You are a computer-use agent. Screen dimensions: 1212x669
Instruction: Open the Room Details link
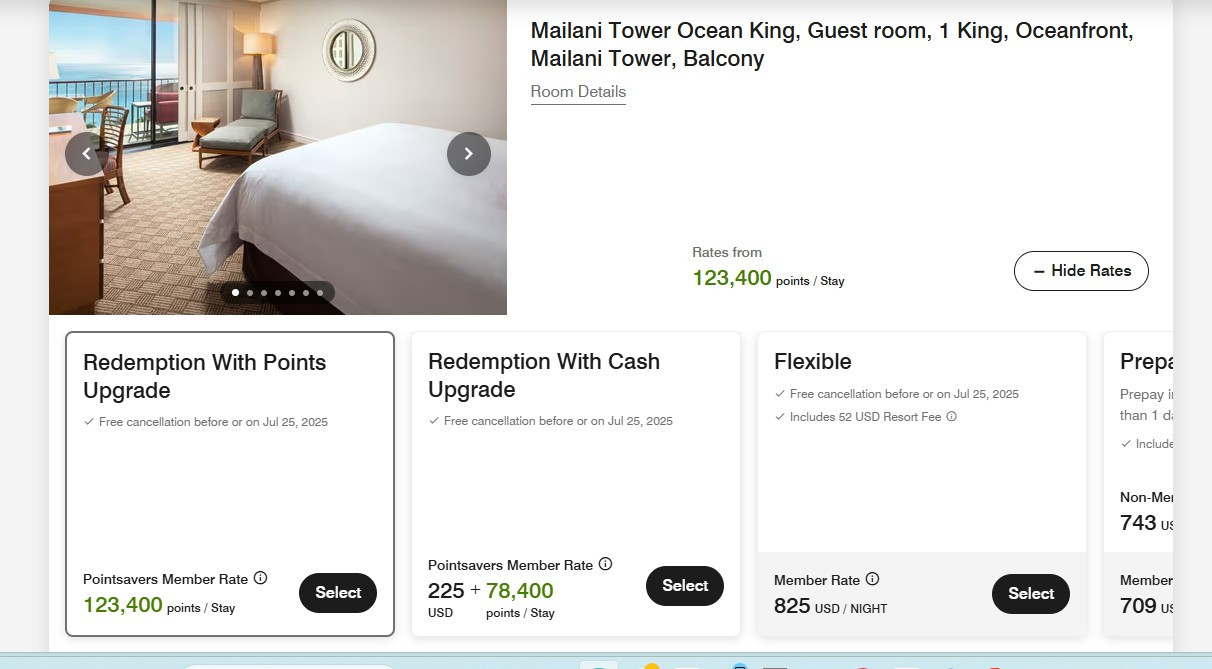tap(578, 91)
